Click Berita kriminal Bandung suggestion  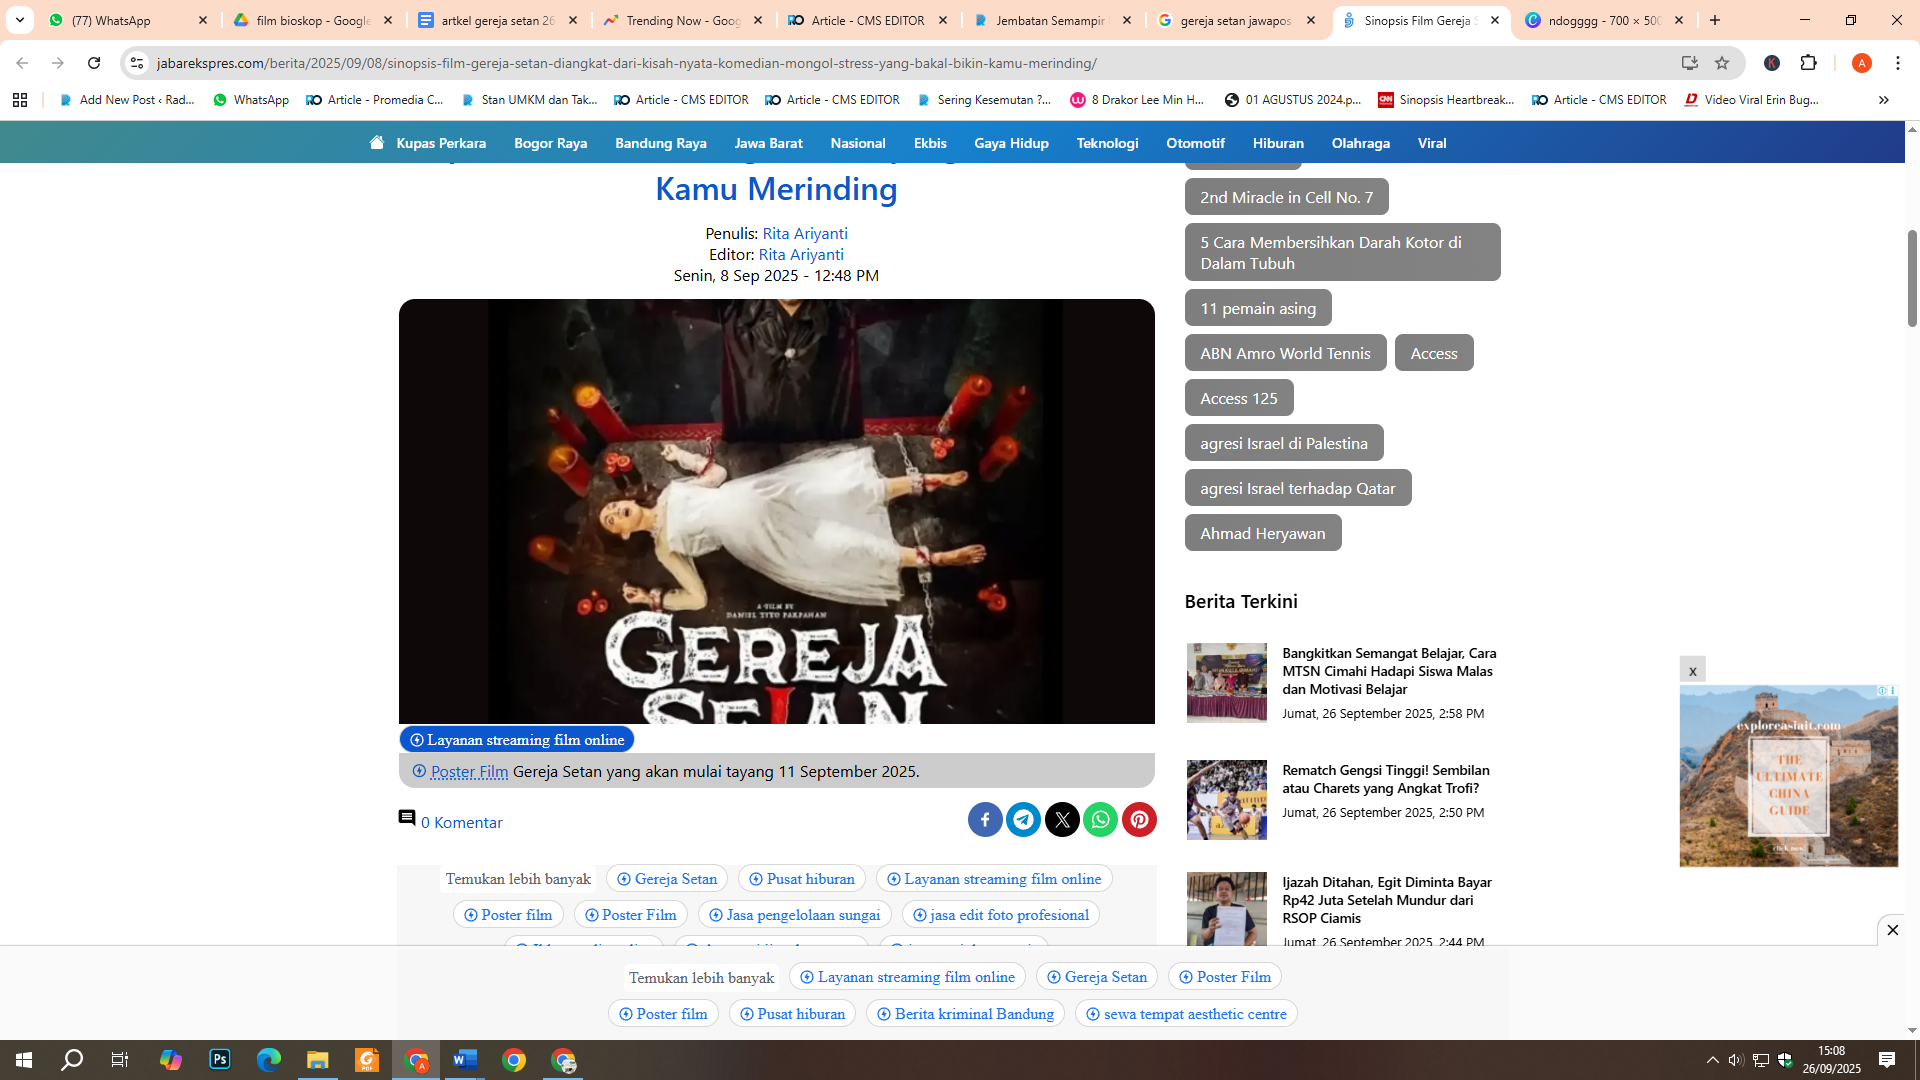(965, 1014)
